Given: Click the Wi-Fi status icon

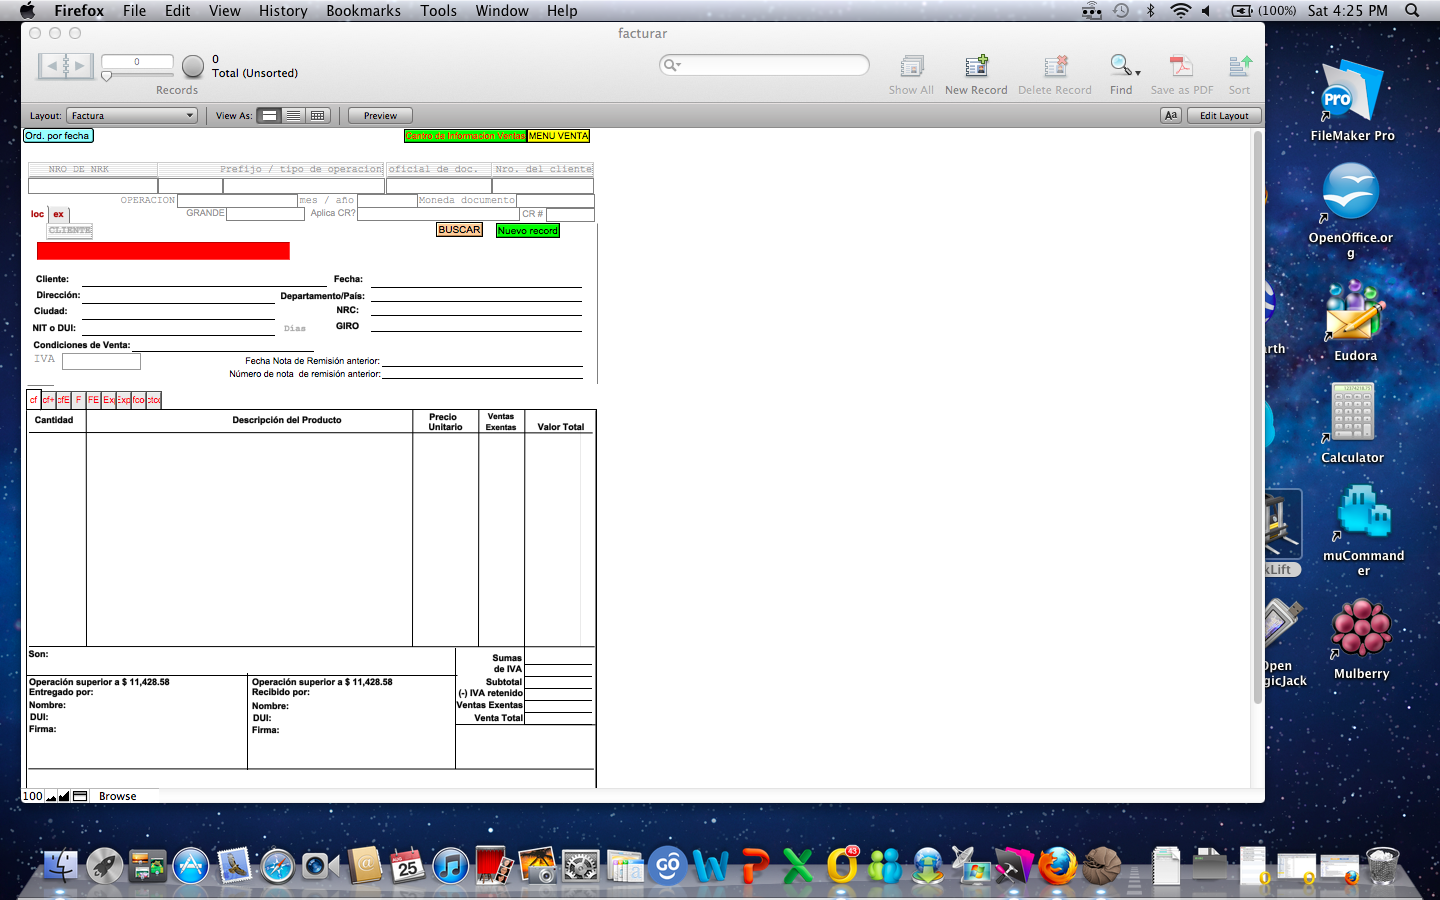Looking at the screenshot, I should click(x=1180, y=10).
